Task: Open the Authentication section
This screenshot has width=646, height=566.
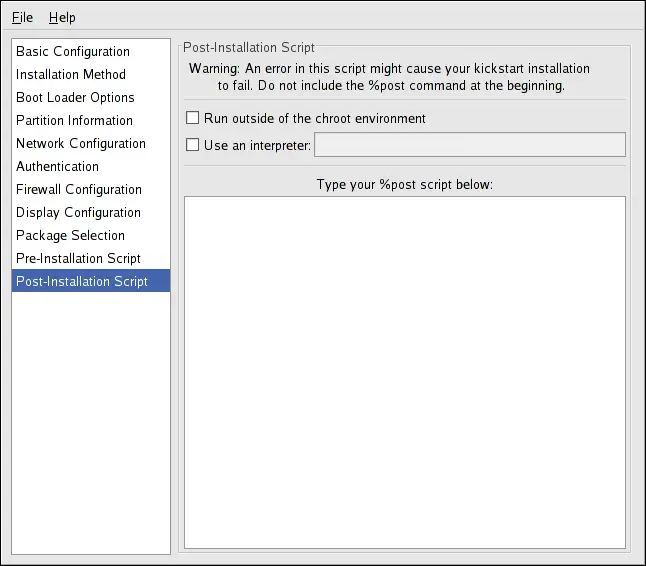Action: click(58, 166)
